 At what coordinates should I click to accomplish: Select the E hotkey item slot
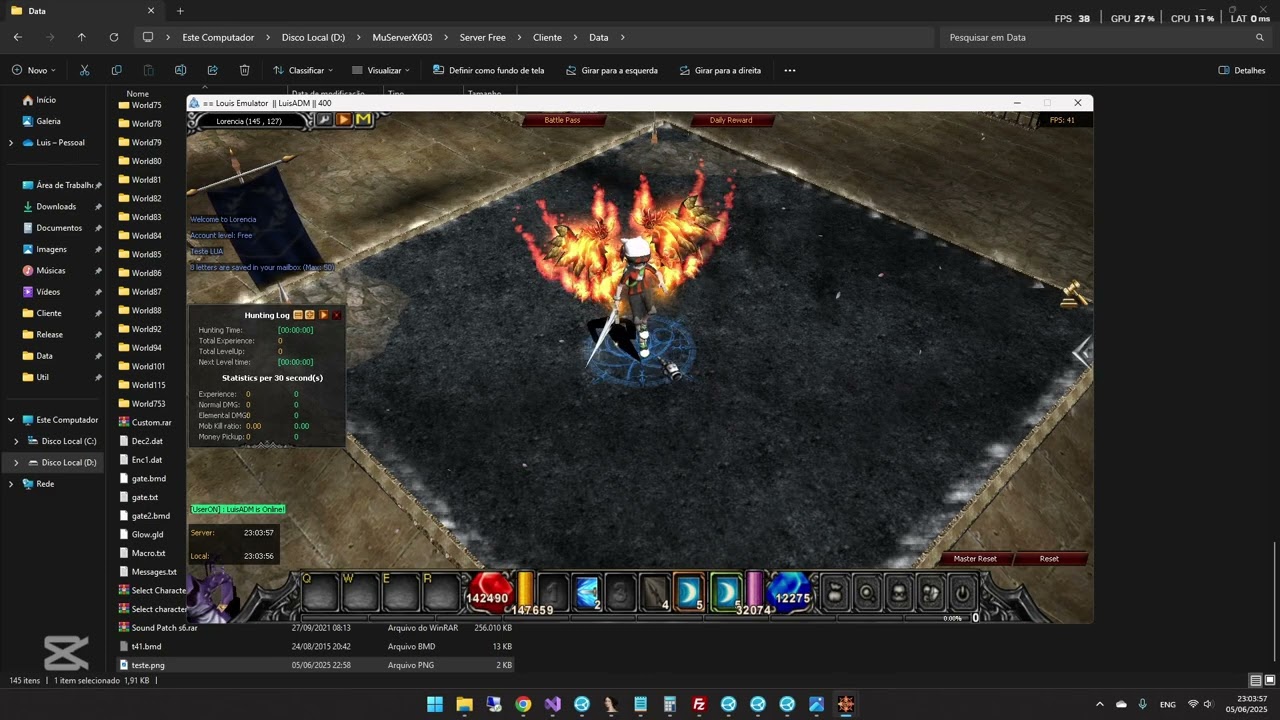click(400, 593)
